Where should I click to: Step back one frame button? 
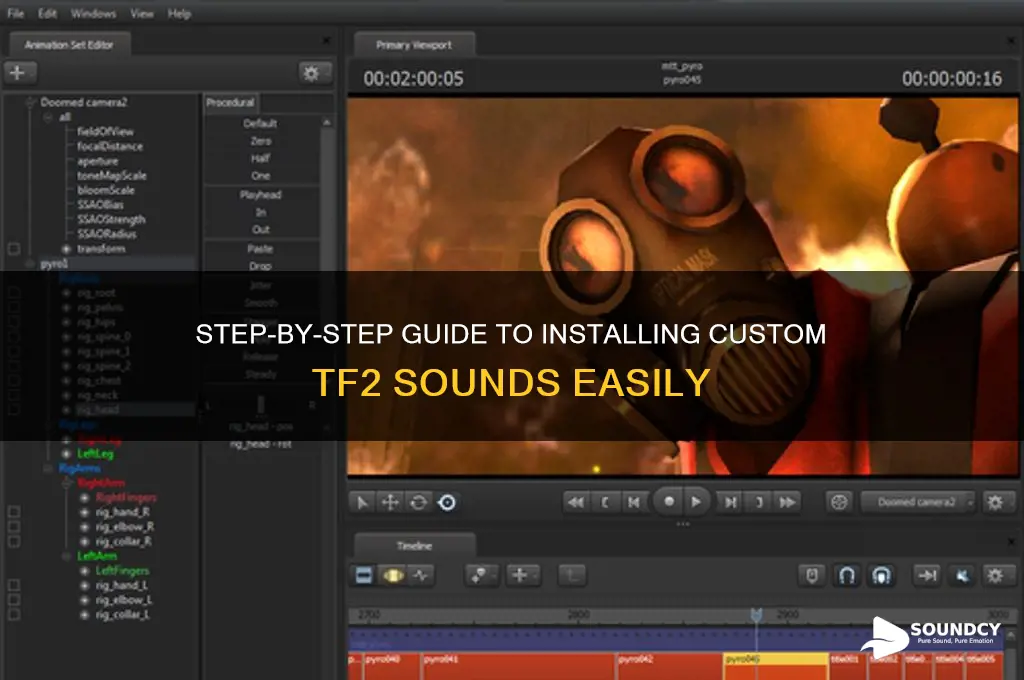[x=633, y=502]
